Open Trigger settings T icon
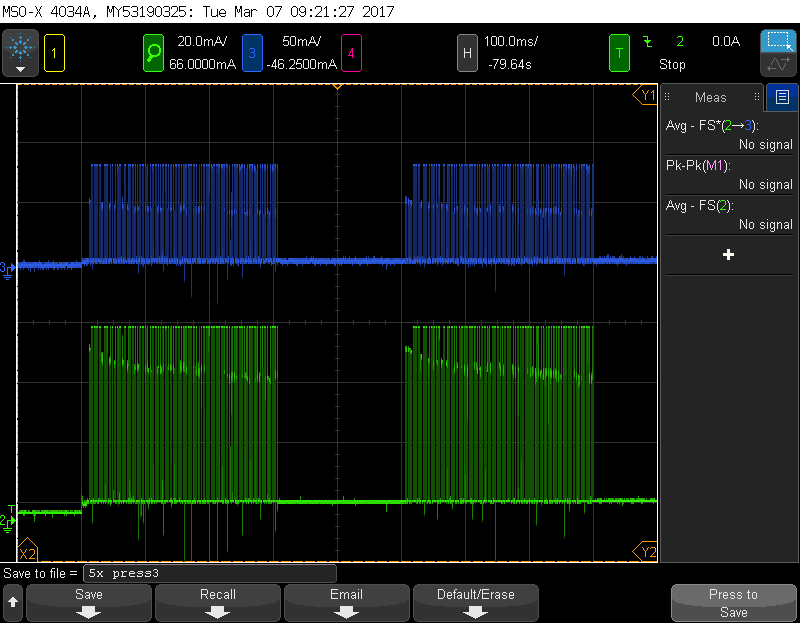This screenshot has width=800, height=623. coord(620,51)
